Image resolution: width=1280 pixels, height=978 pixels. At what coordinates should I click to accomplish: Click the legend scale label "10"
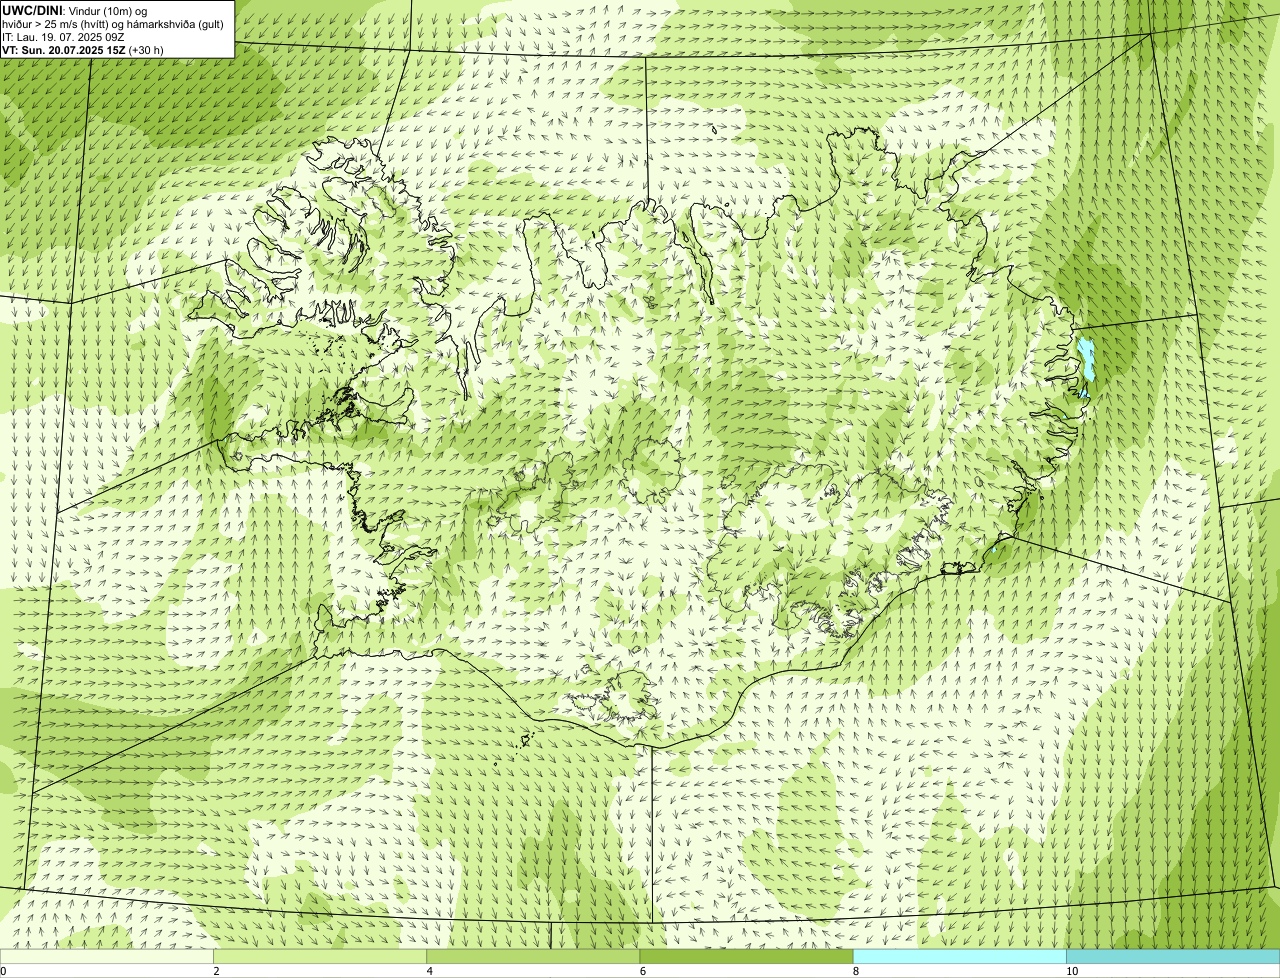[x=1072, y=971]
